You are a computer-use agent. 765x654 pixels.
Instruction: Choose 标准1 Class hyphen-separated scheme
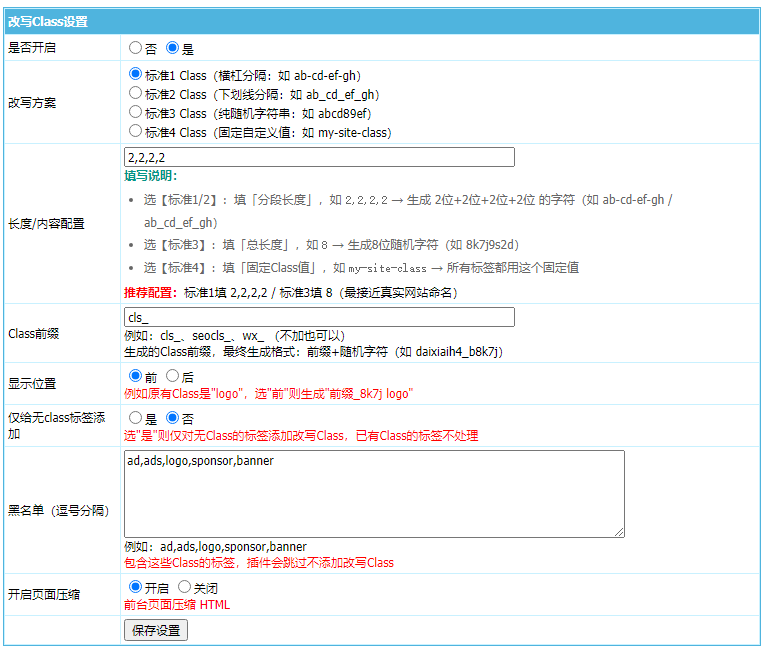point(135,74)
